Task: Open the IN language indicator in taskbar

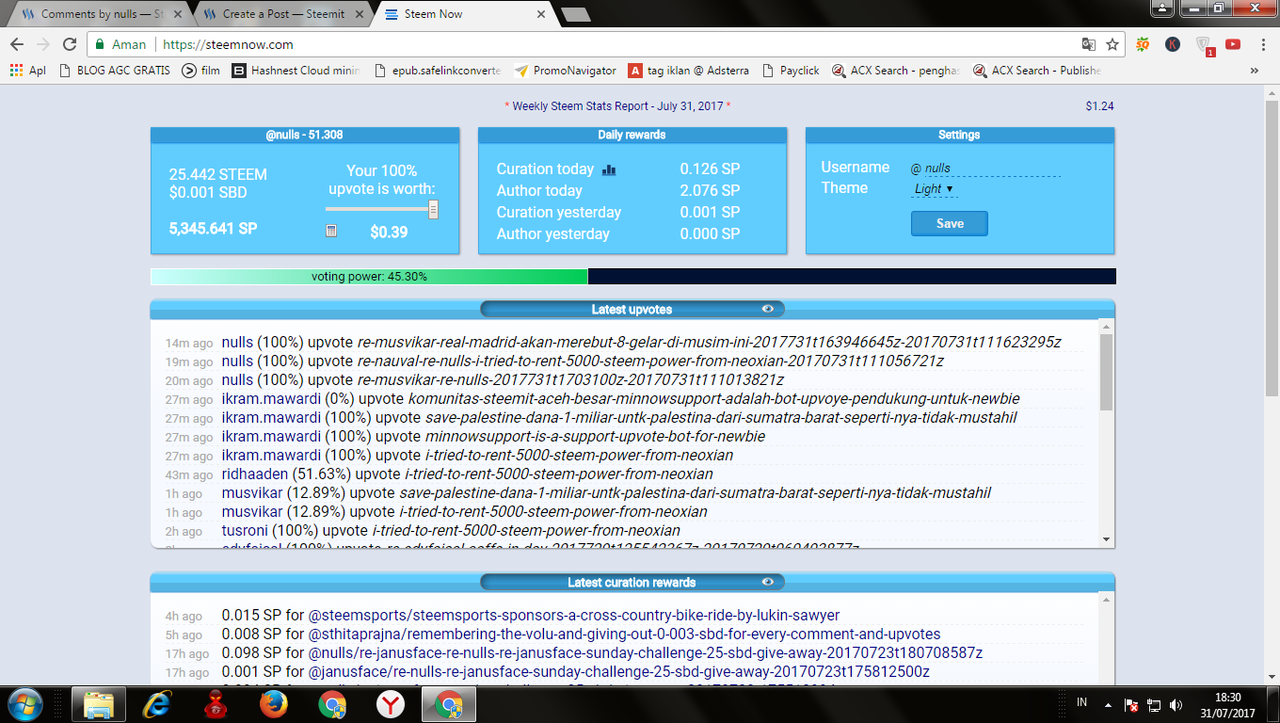Action: point(1081,703)
